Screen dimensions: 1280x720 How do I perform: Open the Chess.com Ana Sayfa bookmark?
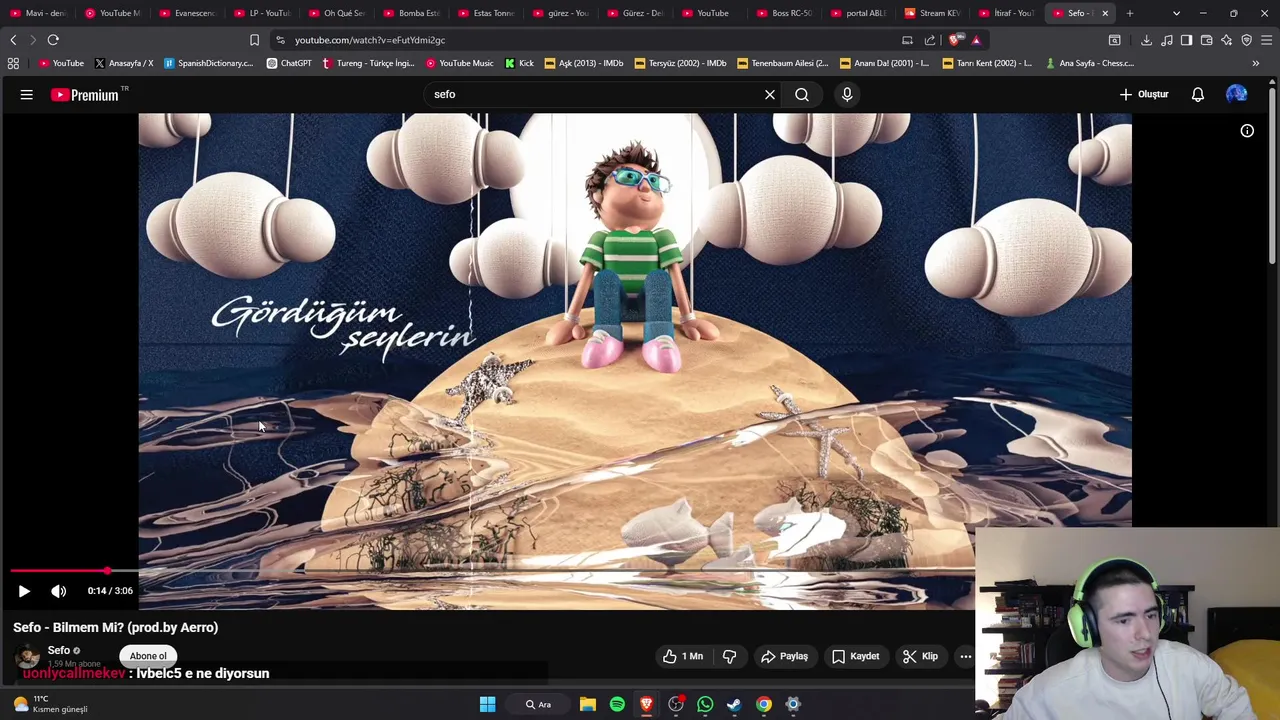(1089, 63)
